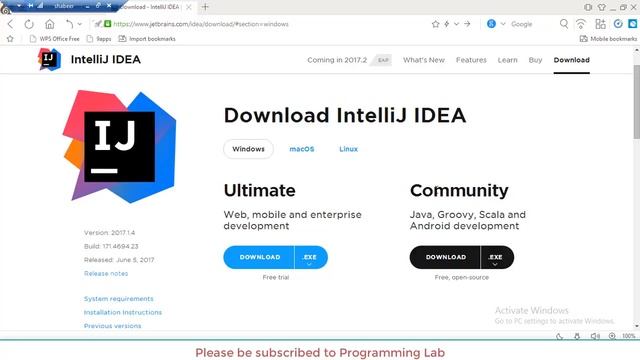The image size is (640, 360).
Task: Open the WPS Office Free bookmark
Action: [55, 39]
